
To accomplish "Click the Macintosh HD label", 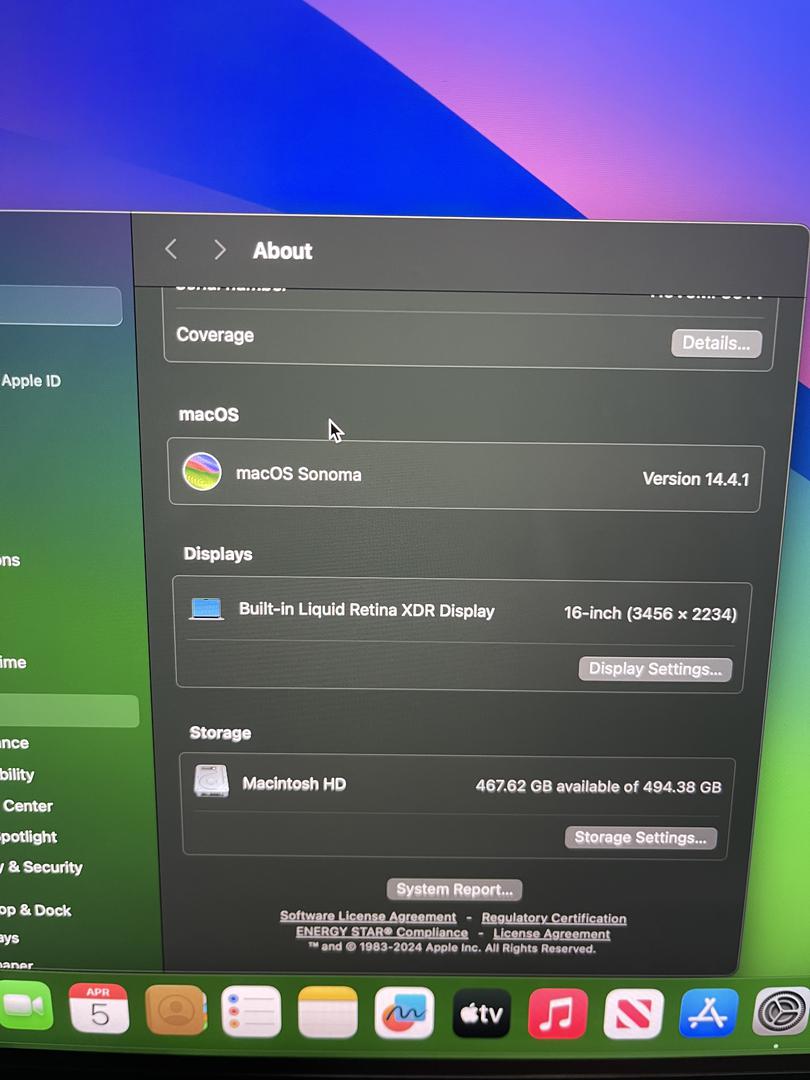I will point(294,783).
